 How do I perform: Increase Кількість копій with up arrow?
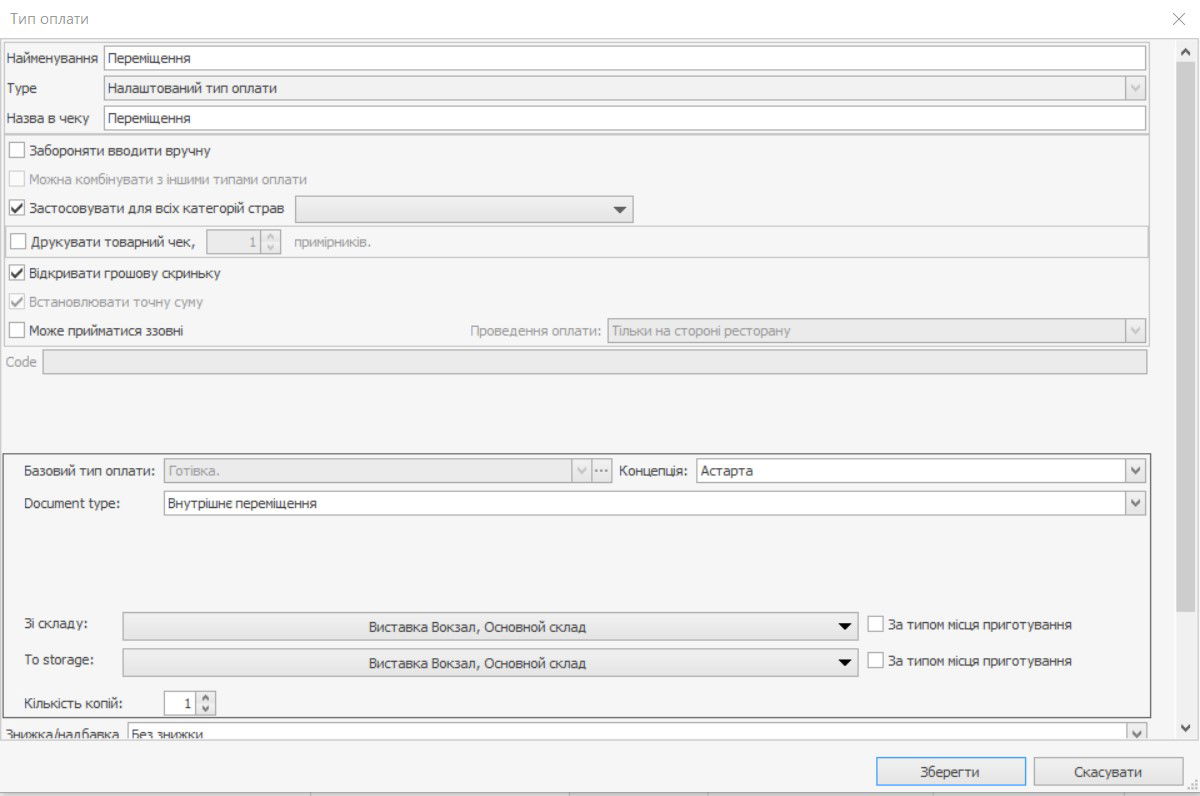tap(206, 698)
